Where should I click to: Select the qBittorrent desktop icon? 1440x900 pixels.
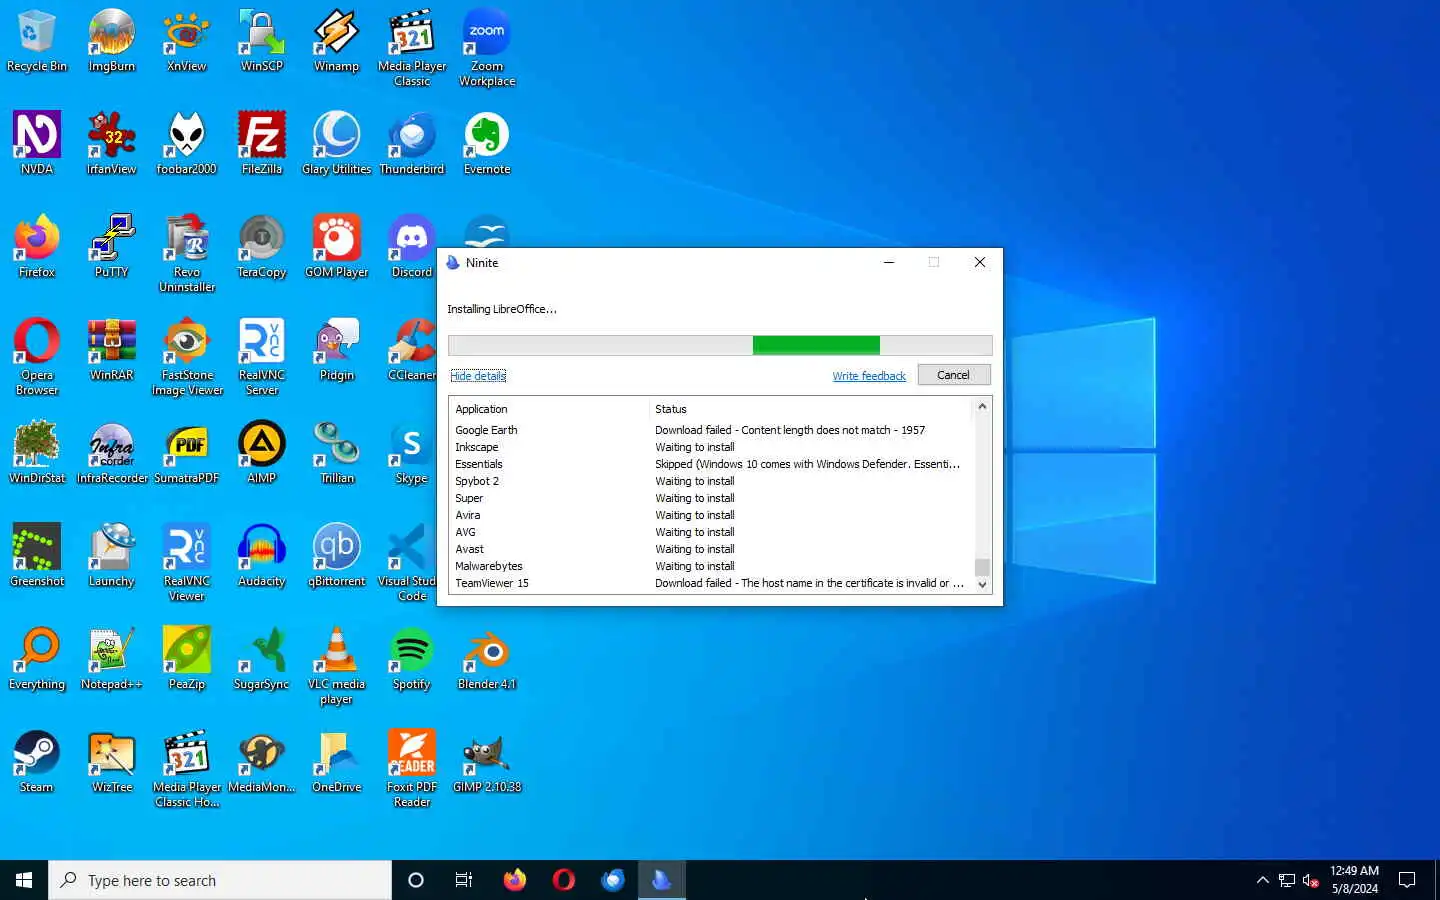(336, 556)
